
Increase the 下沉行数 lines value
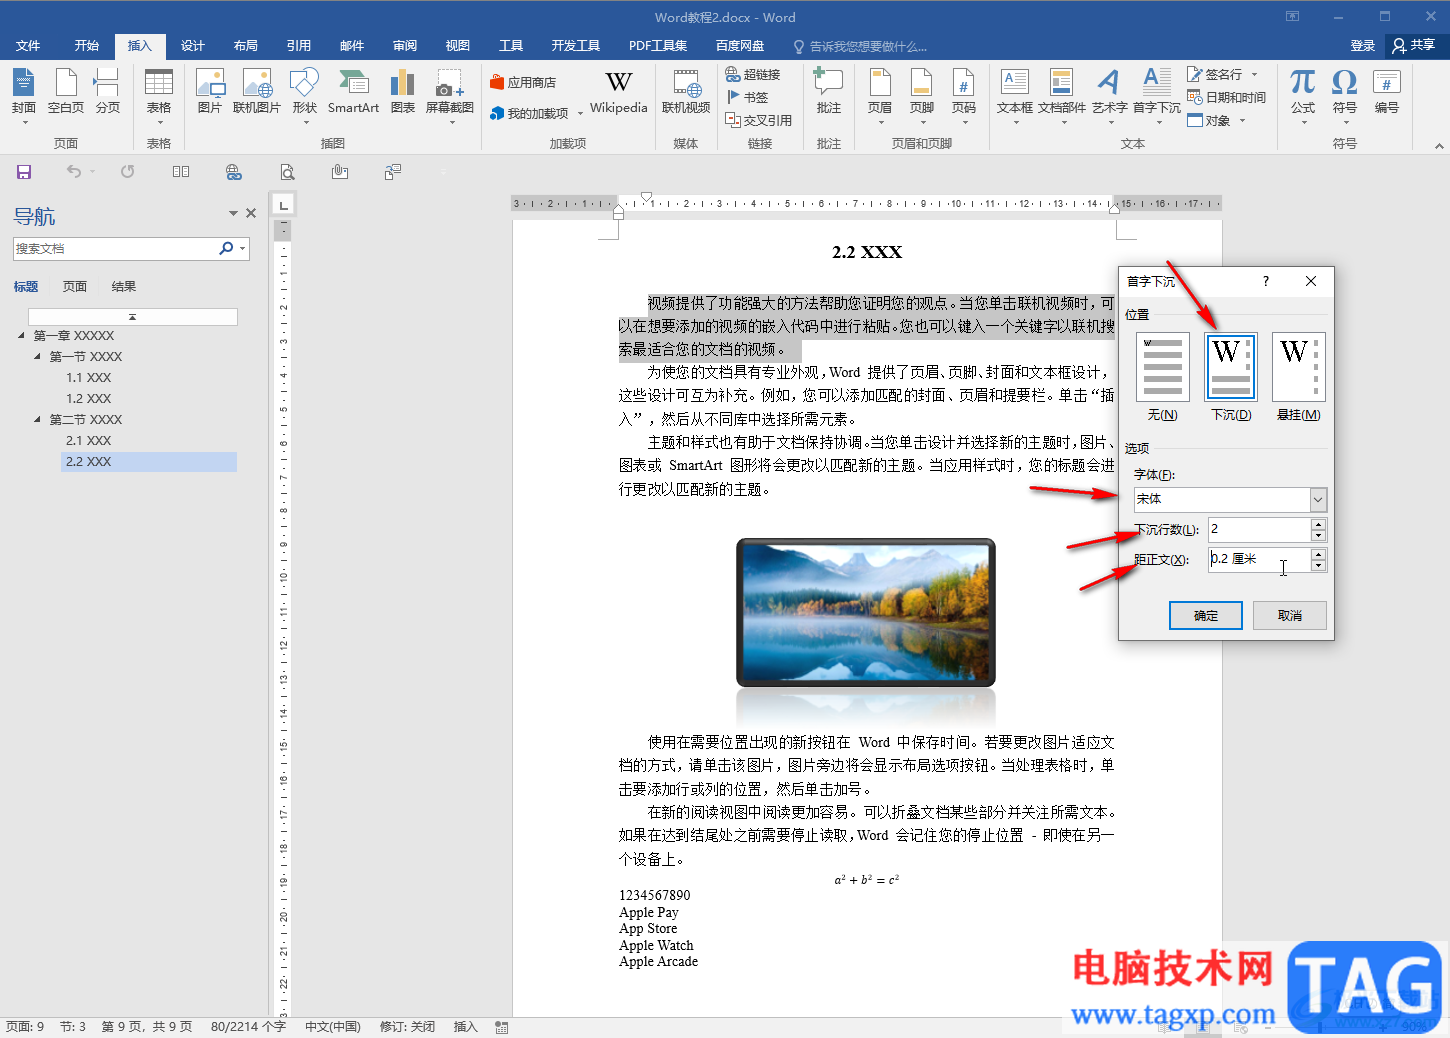pos(1318,524)
